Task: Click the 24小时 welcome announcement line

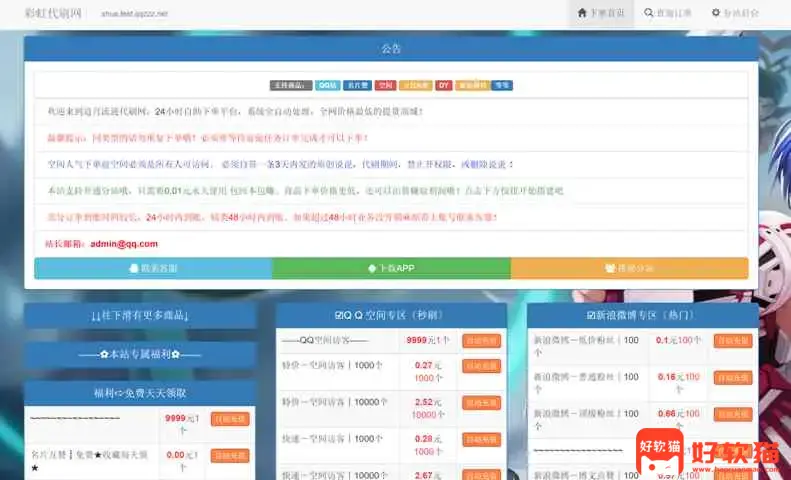Action: [x=235, y=111]
